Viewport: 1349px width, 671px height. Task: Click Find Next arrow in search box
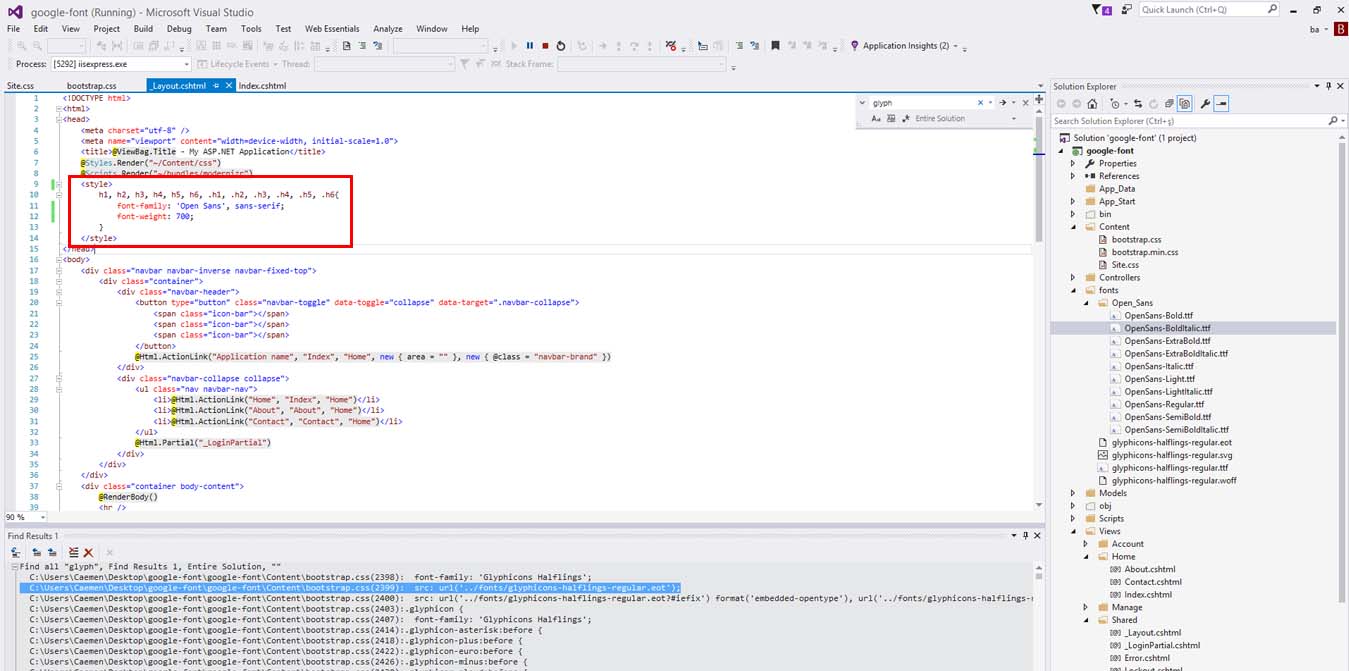(x=1002, y=103)
